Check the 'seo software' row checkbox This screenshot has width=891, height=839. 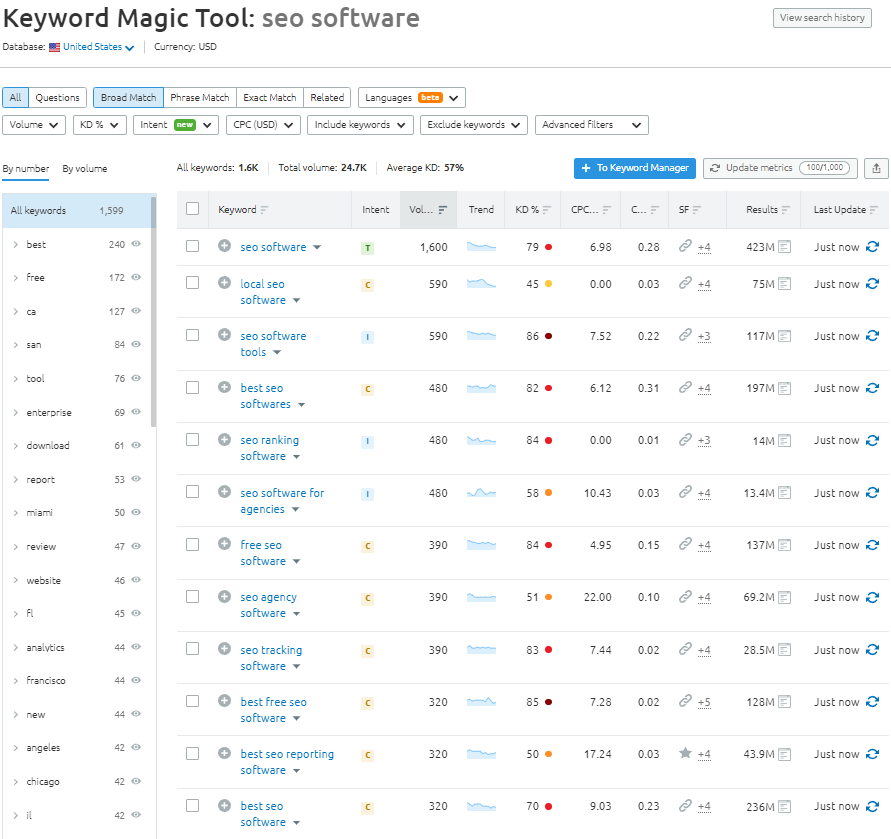click(x=193, y=246)
